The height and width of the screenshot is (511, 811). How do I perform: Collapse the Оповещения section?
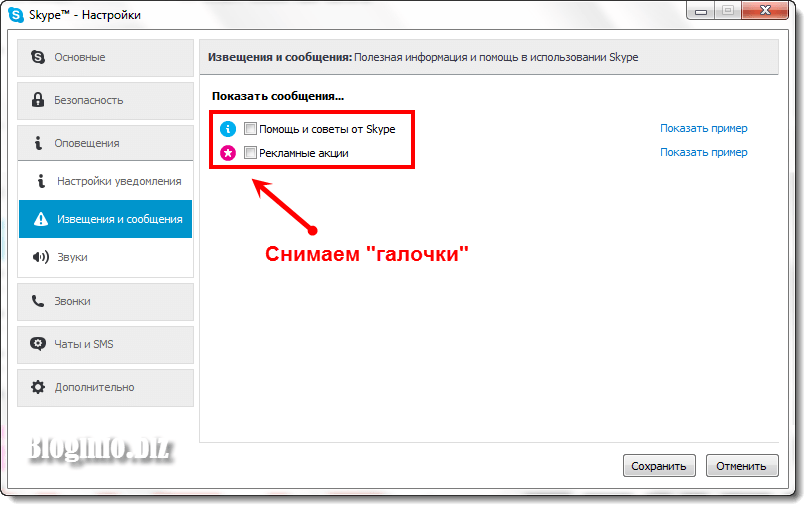tap(106, 143)
